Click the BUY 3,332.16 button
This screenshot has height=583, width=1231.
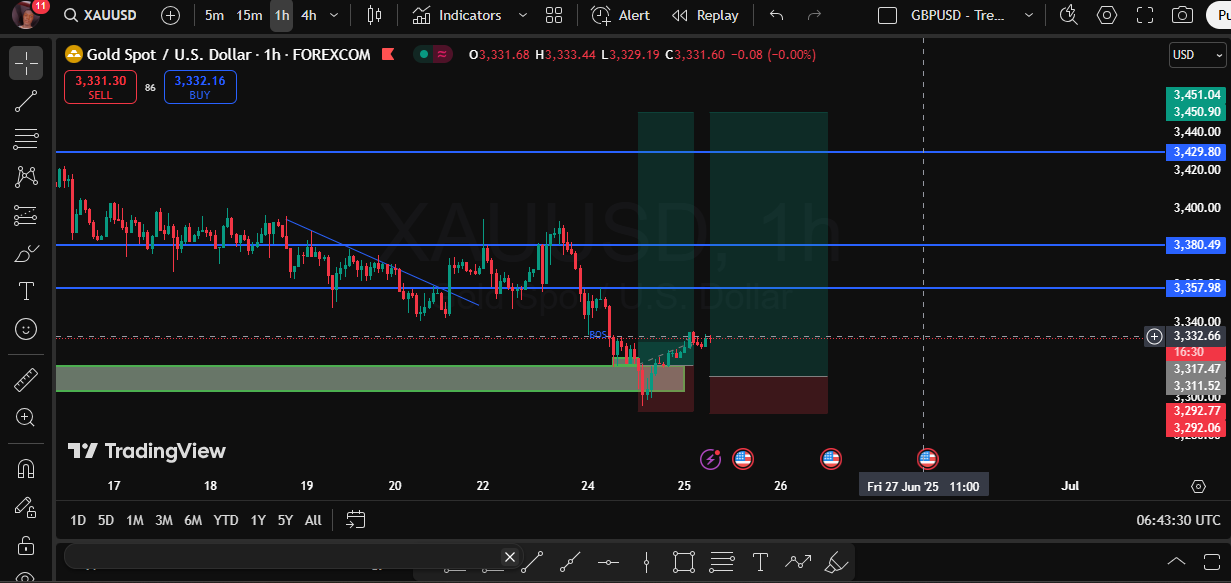click(x=200, y=88)
